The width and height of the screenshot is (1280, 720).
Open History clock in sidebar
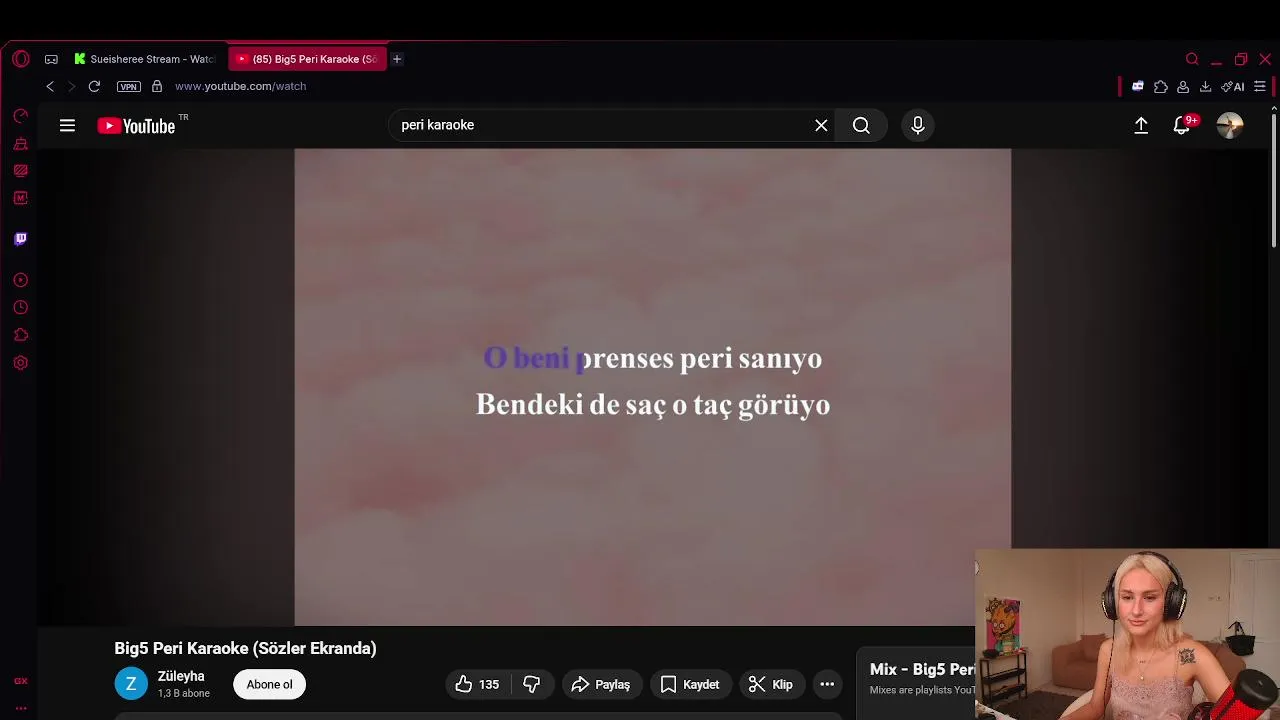point(21,308)
